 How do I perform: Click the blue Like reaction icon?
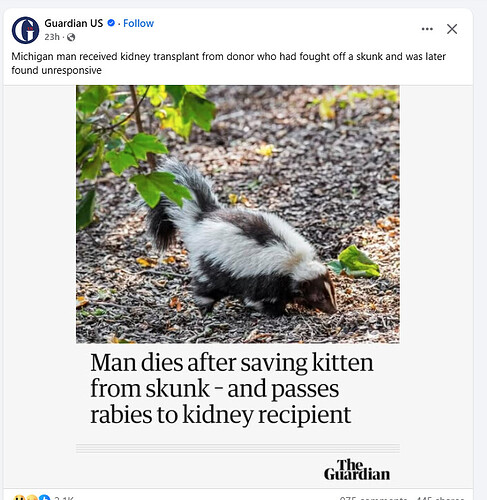coord(44,498)
